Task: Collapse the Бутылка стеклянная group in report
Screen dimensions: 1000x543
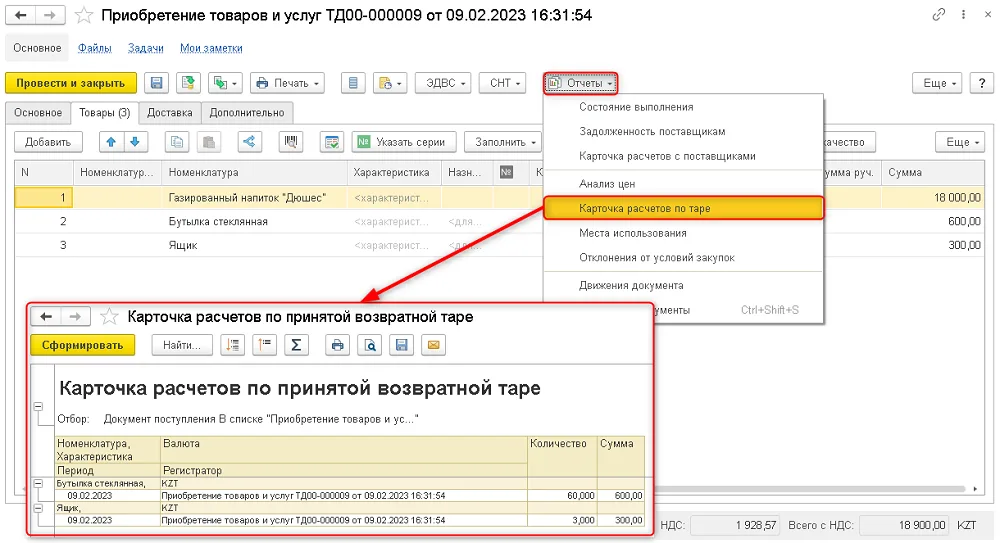Action: [x=38, y=484]
